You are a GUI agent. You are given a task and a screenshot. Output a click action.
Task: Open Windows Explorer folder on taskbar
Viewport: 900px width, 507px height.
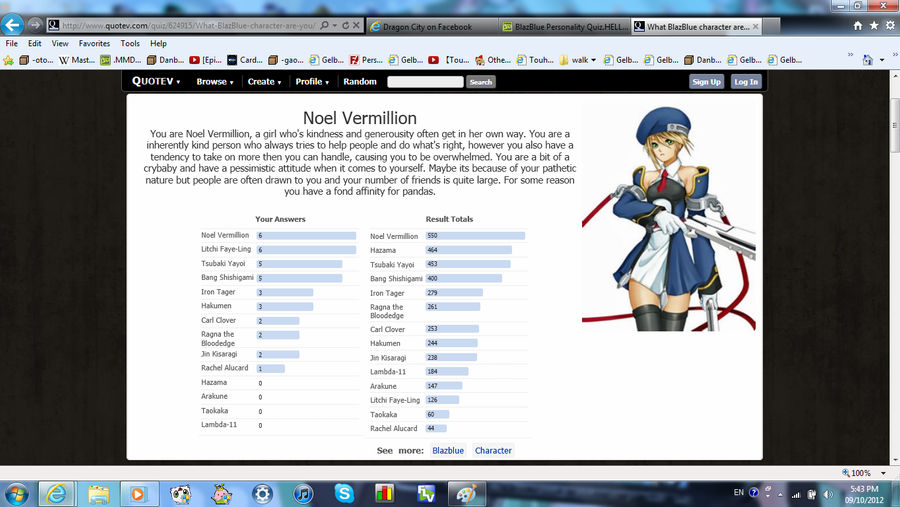click(x=98, y=494)
